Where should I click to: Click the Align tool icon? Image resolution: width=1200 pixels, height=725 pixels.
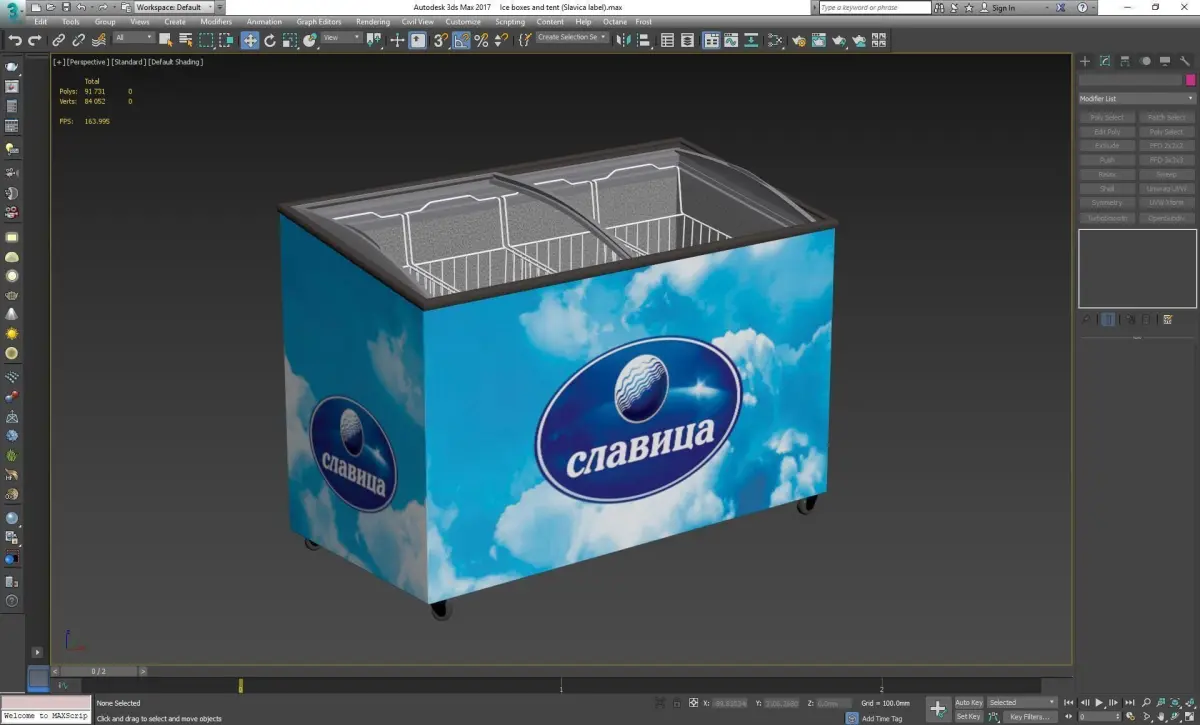point(644,41)
